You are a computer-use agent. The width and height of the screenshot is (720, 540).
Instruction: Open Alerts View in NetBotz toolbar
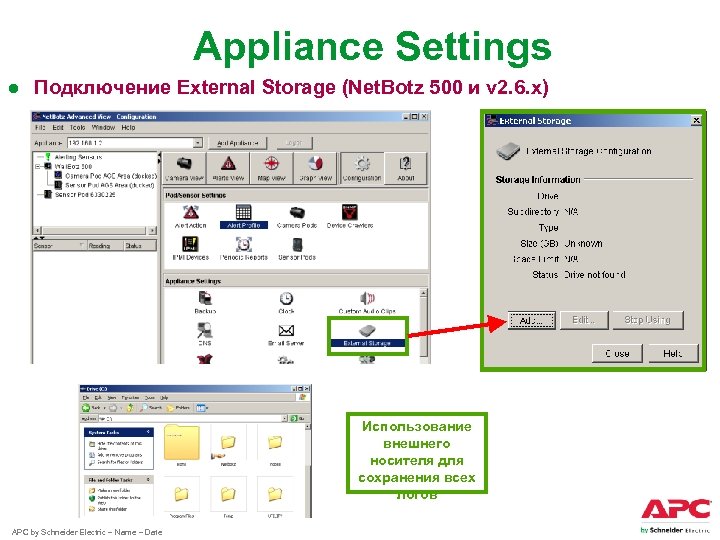[228, 169]
